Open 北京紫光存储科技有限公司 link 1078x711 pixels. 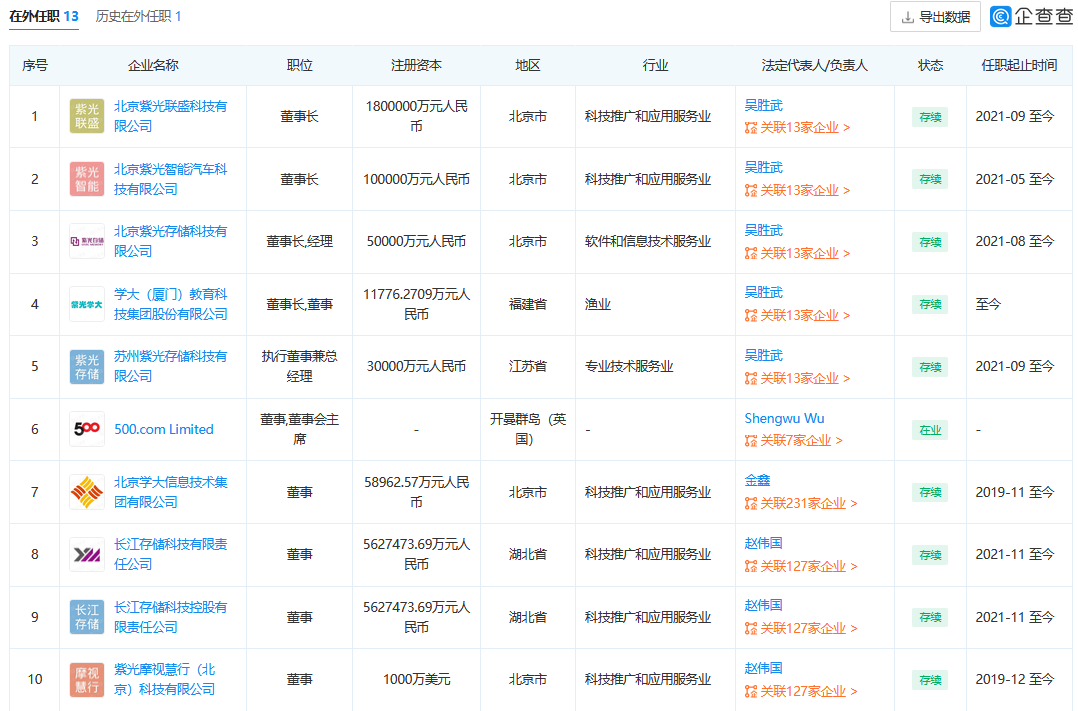tap(170, 241)
